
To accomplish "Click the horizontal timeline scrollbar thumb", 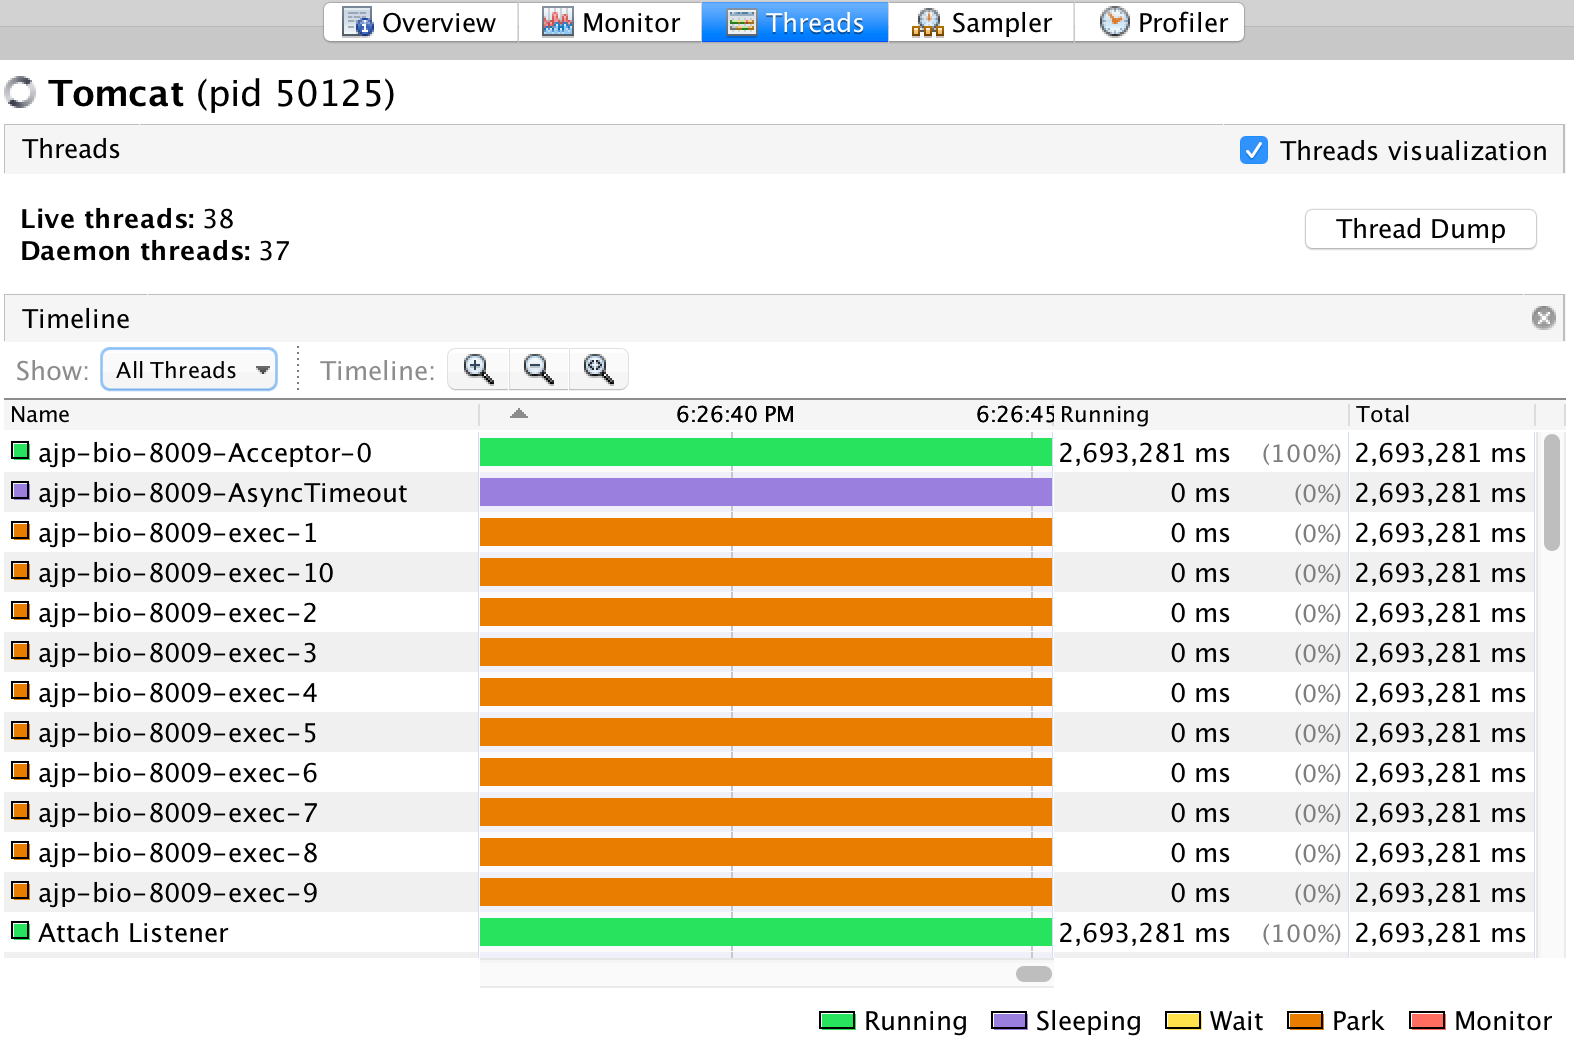I will 1034,974.
